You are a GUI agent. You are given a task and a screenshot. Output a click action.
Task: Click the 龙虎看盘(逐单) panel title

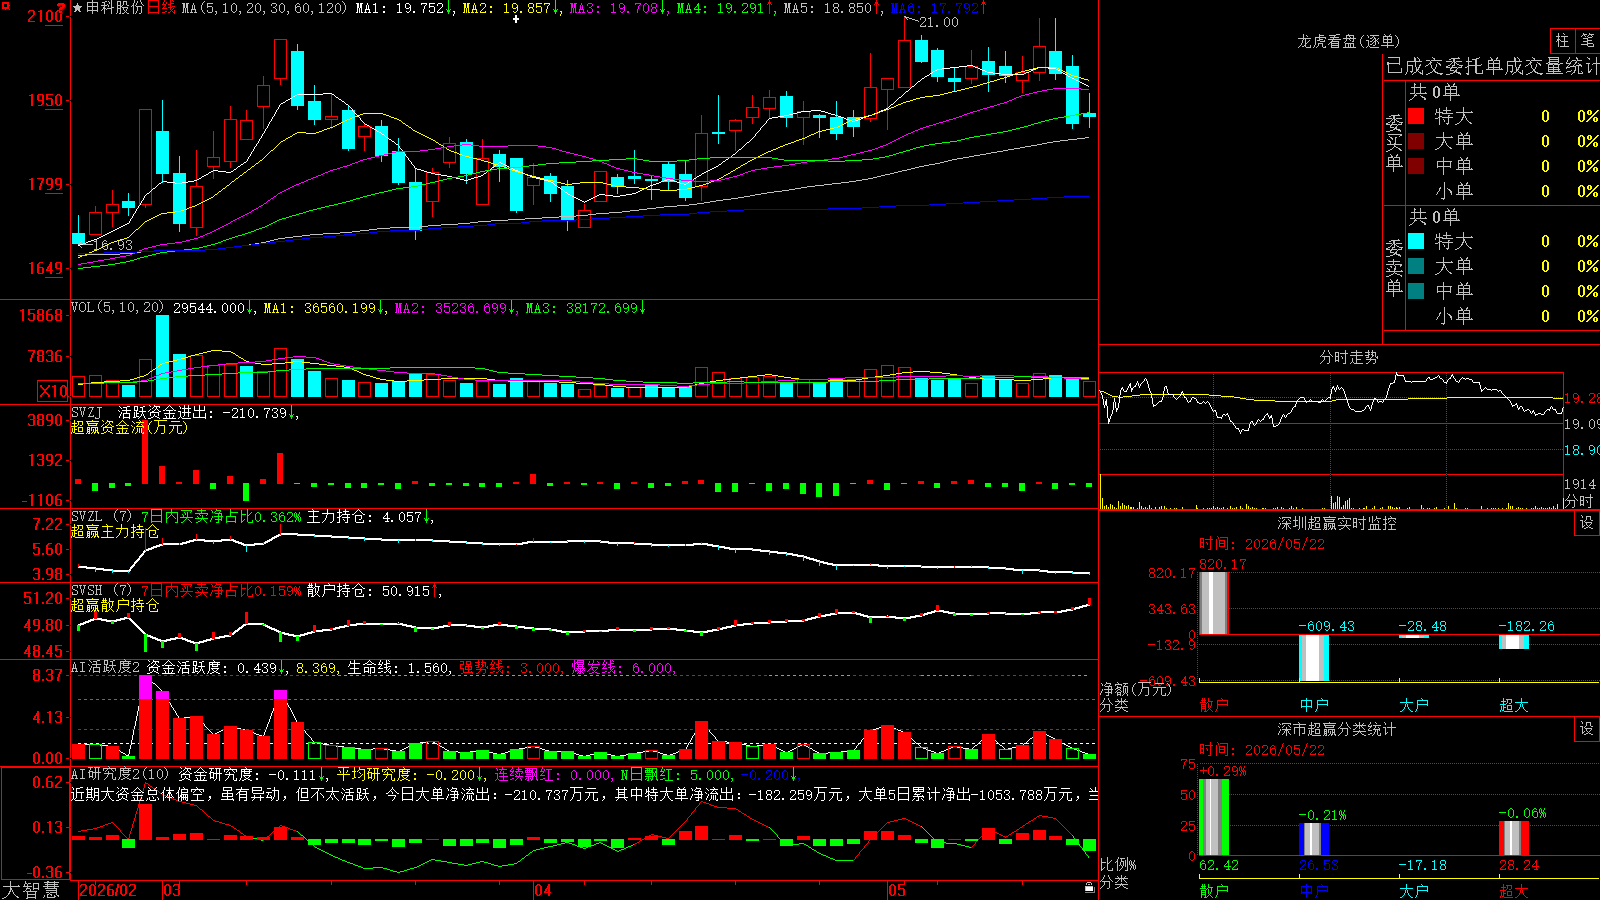[x=1349, y=41]
